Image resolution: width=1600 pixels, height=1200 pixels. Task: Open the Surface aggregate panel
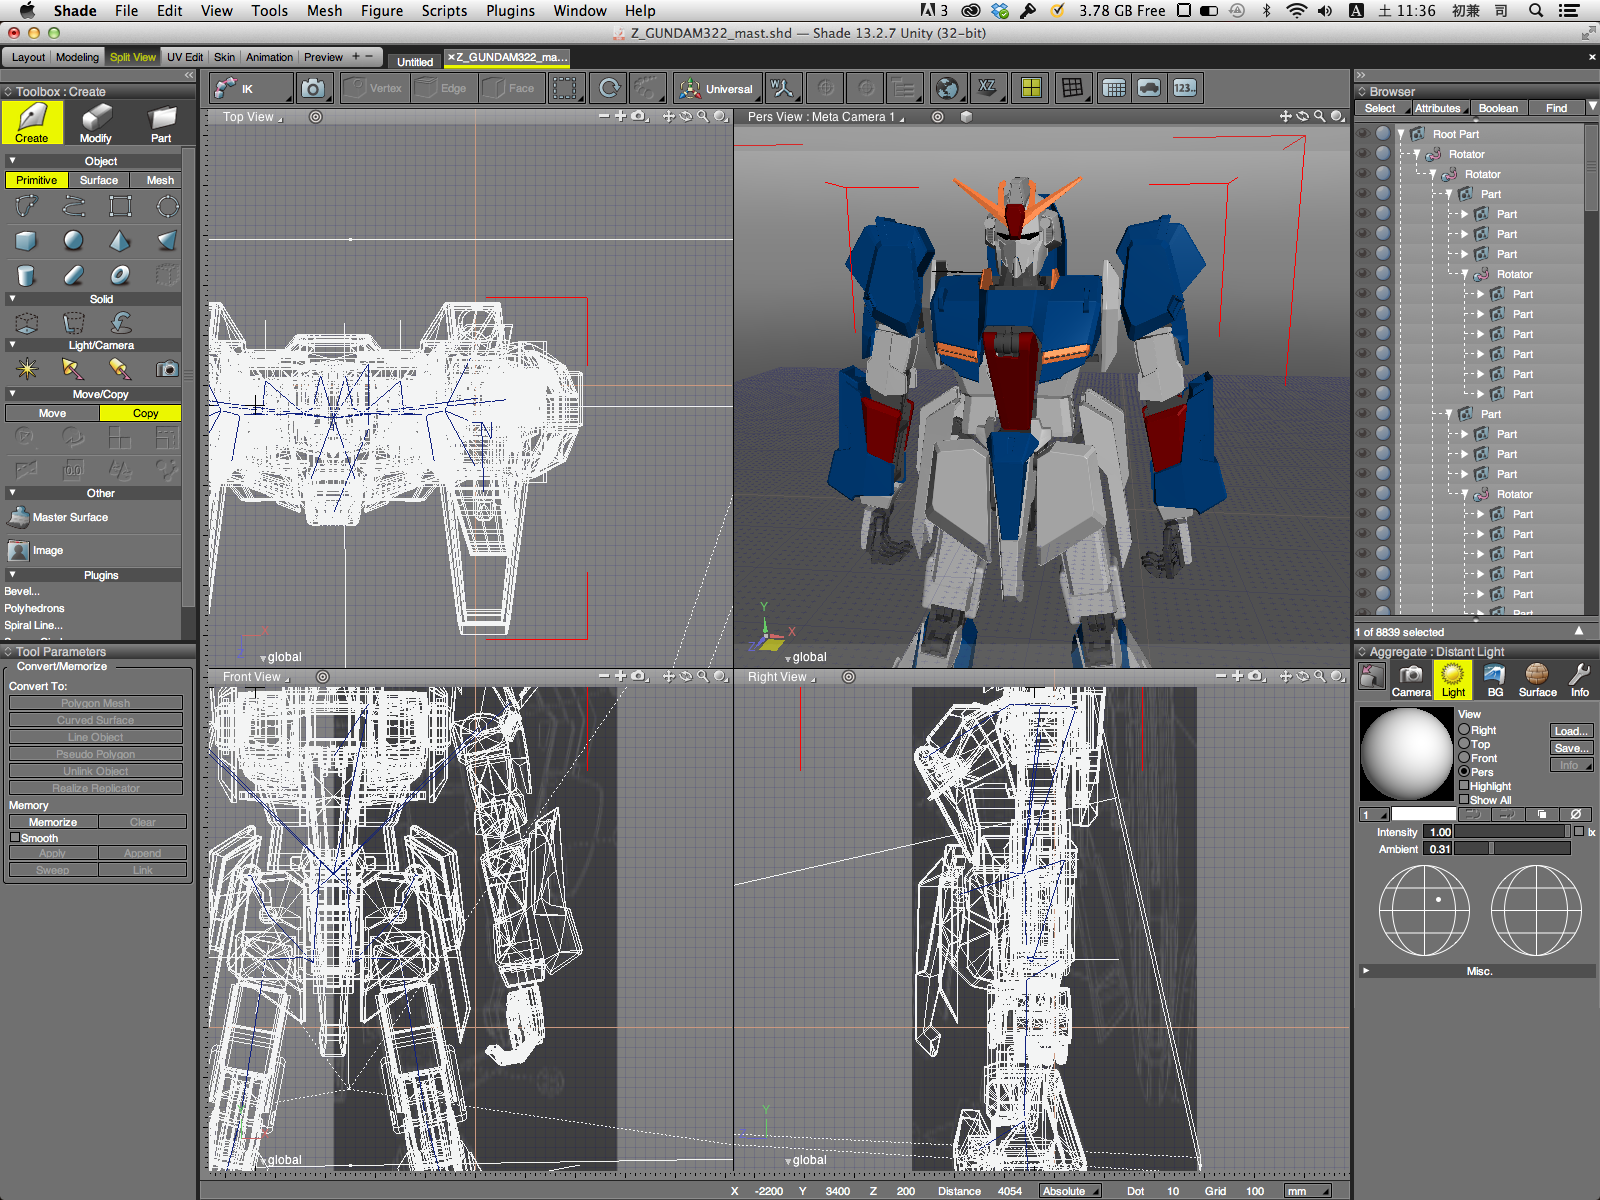(x=1537, y=680)
